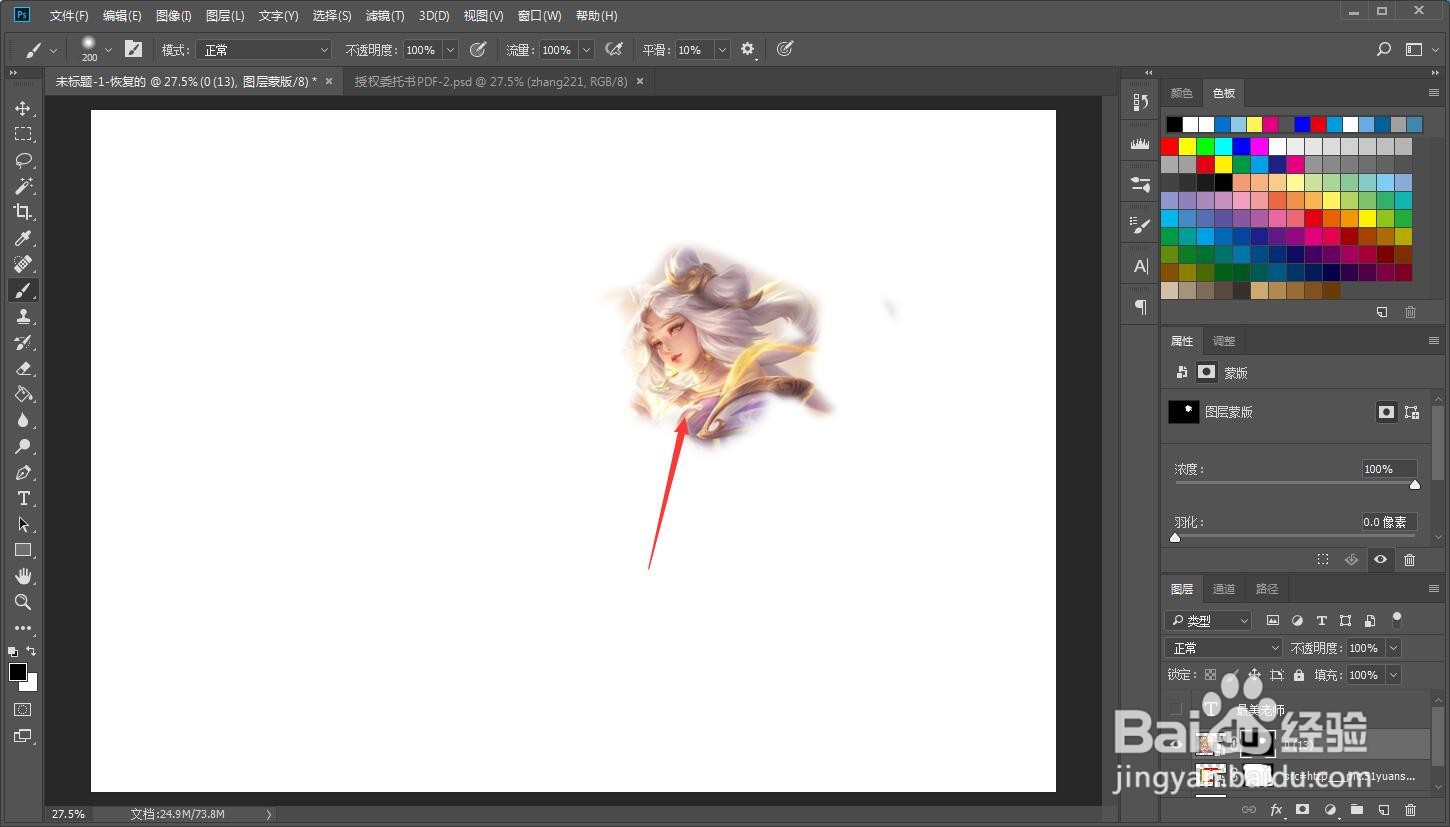Select the Lasso tool
This screenshot has height=827, width=1450.
23,160
